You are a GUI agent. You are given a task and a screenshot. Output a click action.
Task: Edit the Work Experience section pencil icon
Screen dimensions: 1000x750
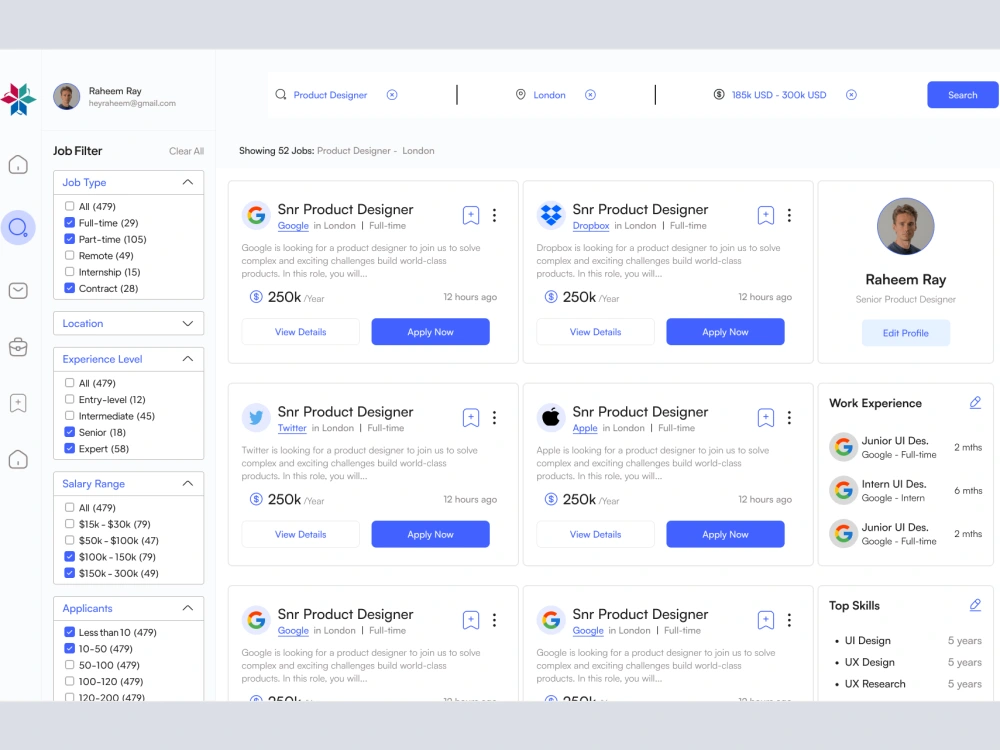975,402
